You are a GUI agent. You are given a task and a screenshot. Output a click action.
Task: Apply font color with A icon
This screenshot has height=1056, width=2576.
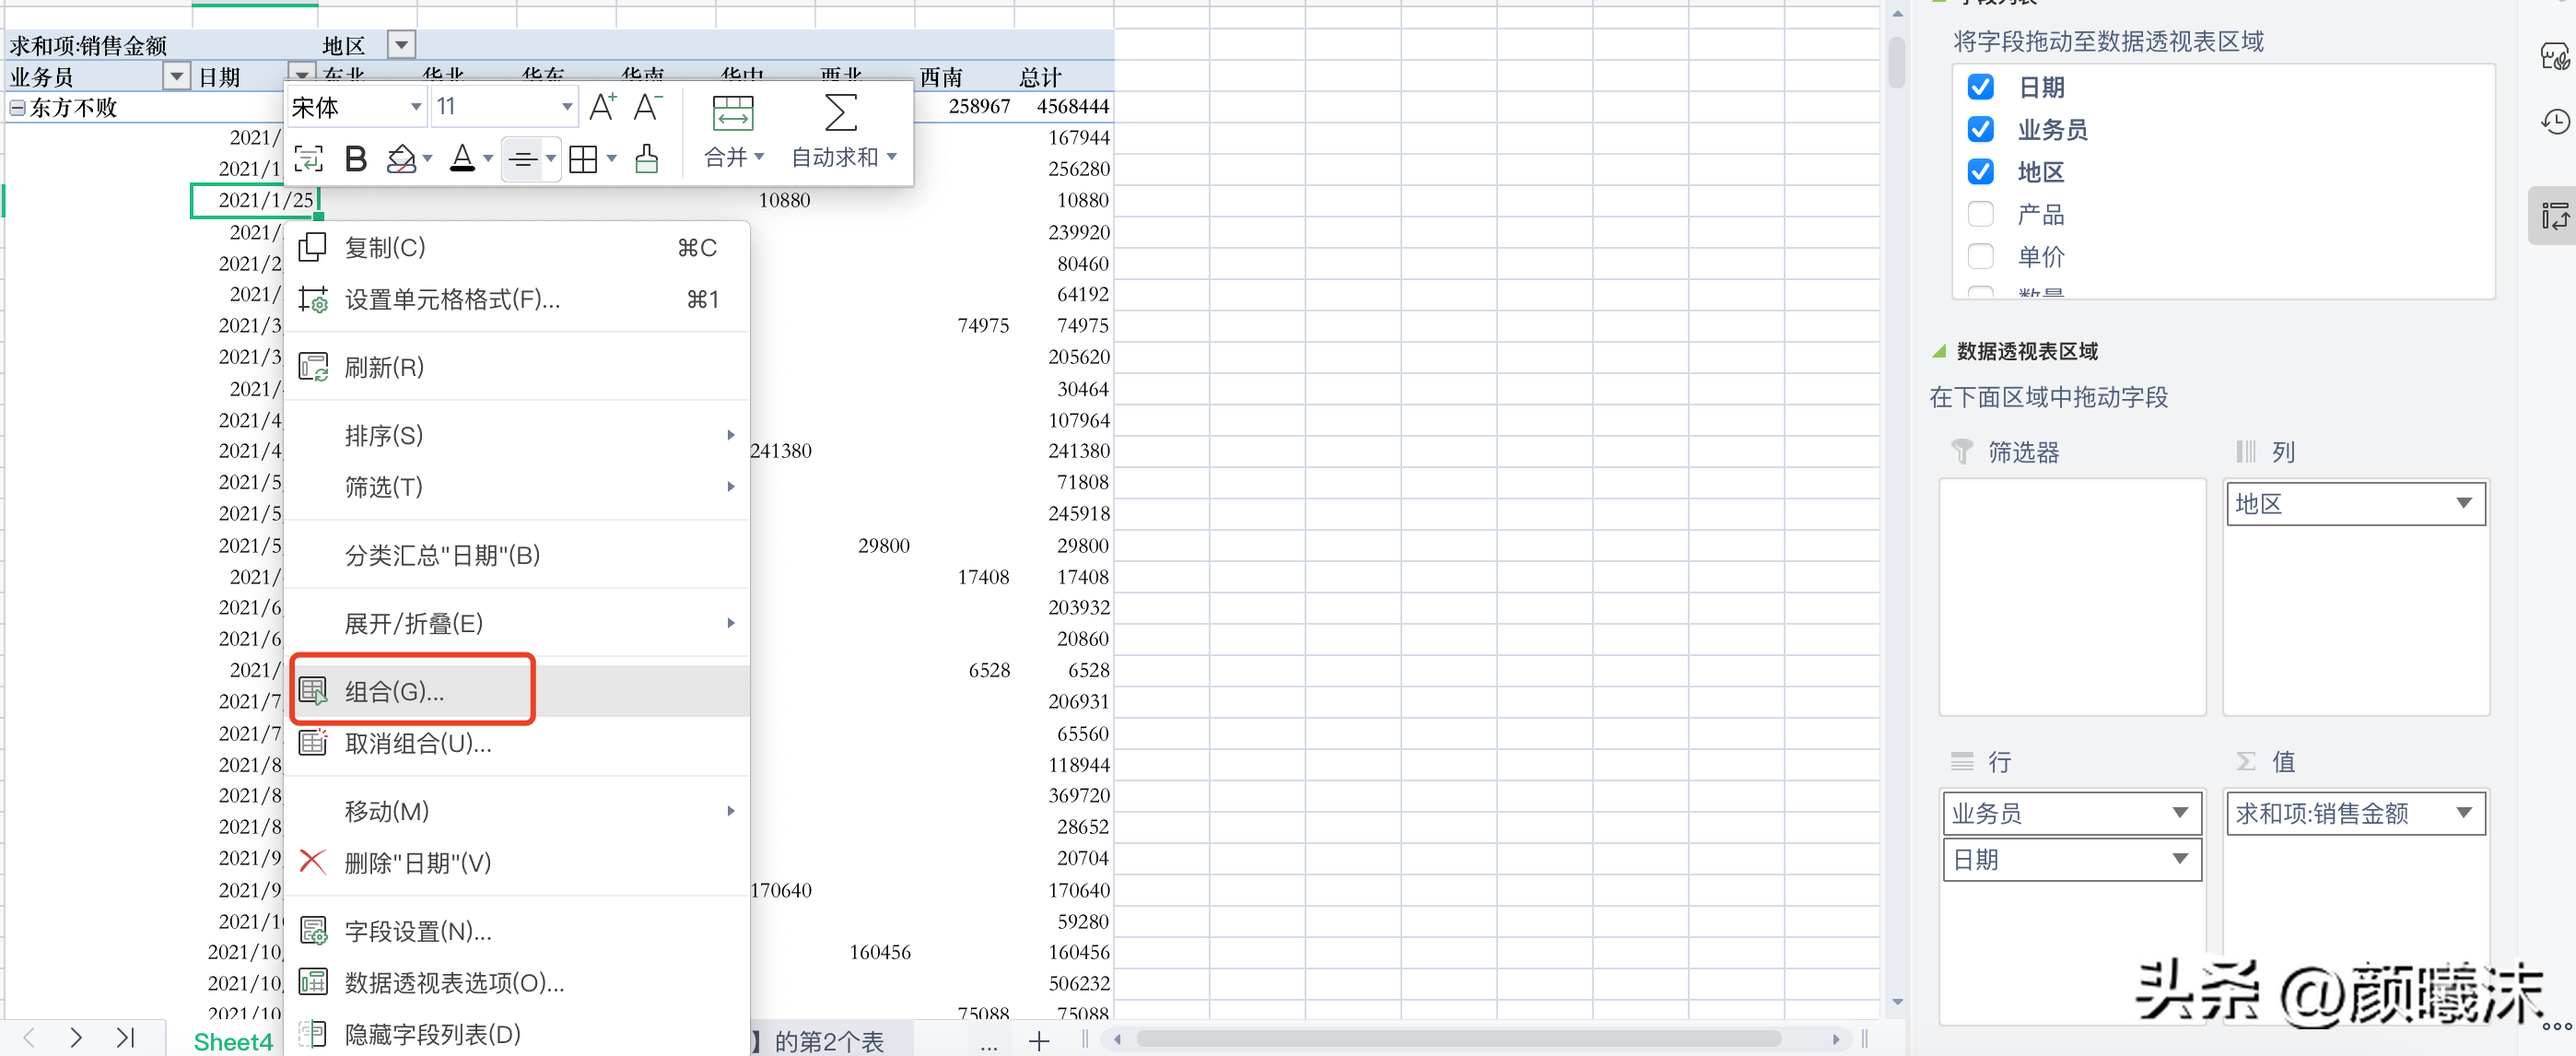point(462,159)
